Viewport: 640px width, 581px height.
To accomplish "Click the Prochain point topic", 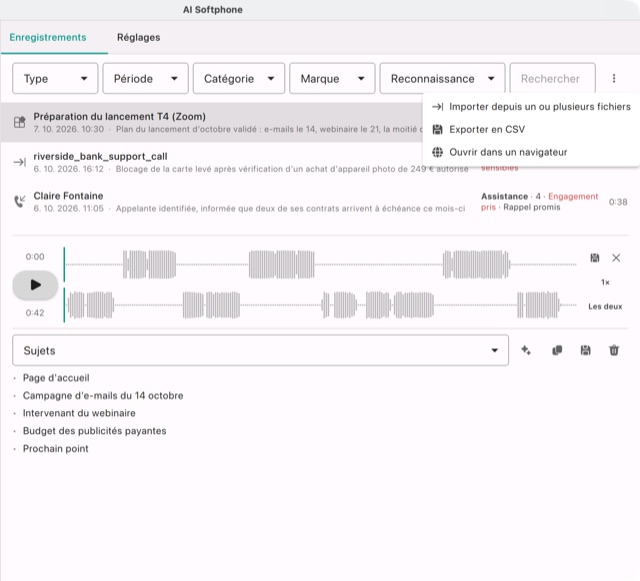I will pos(56,448).
